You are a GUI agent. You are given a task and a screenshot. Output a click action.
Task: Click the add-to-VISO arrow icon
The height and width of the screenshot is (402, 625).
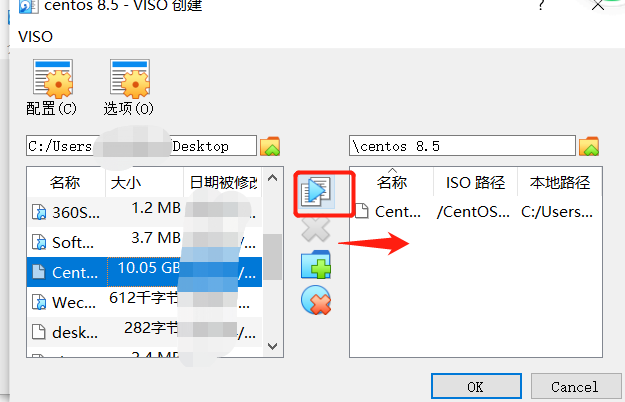(x=316, y=192)
